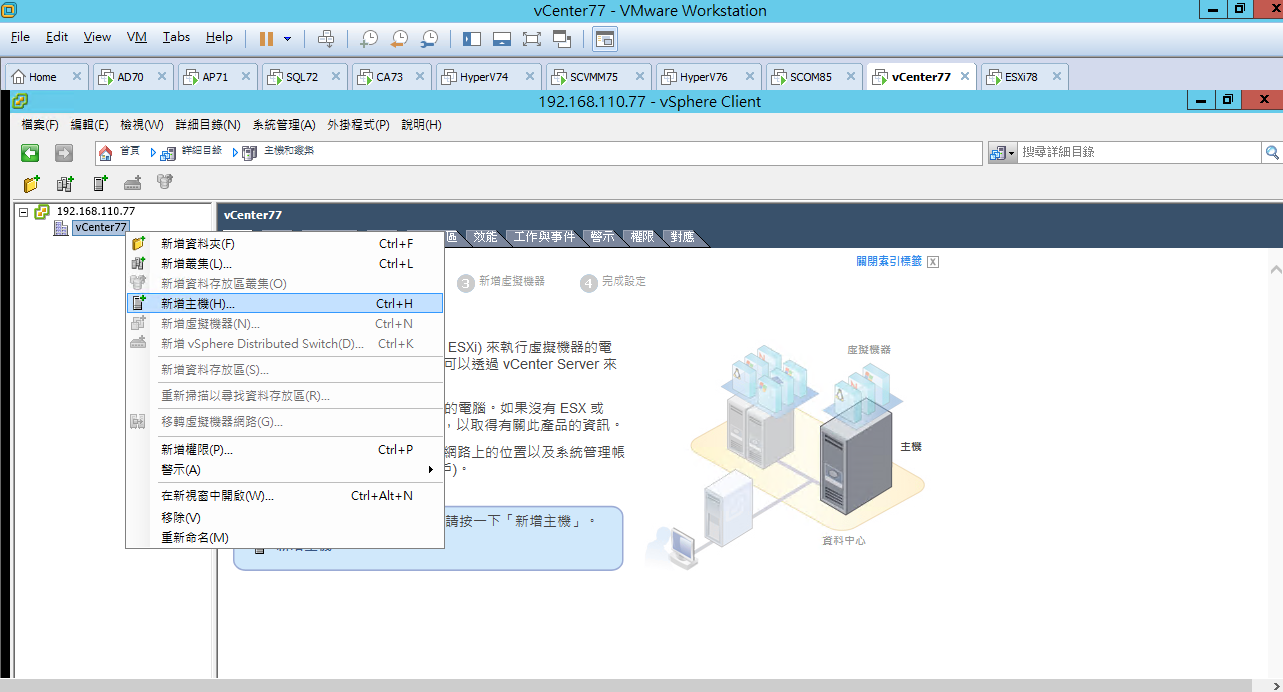Click the new folder toolbar icon
Image resolution: width=1283 pixels, height=692 pixels.
32,183
